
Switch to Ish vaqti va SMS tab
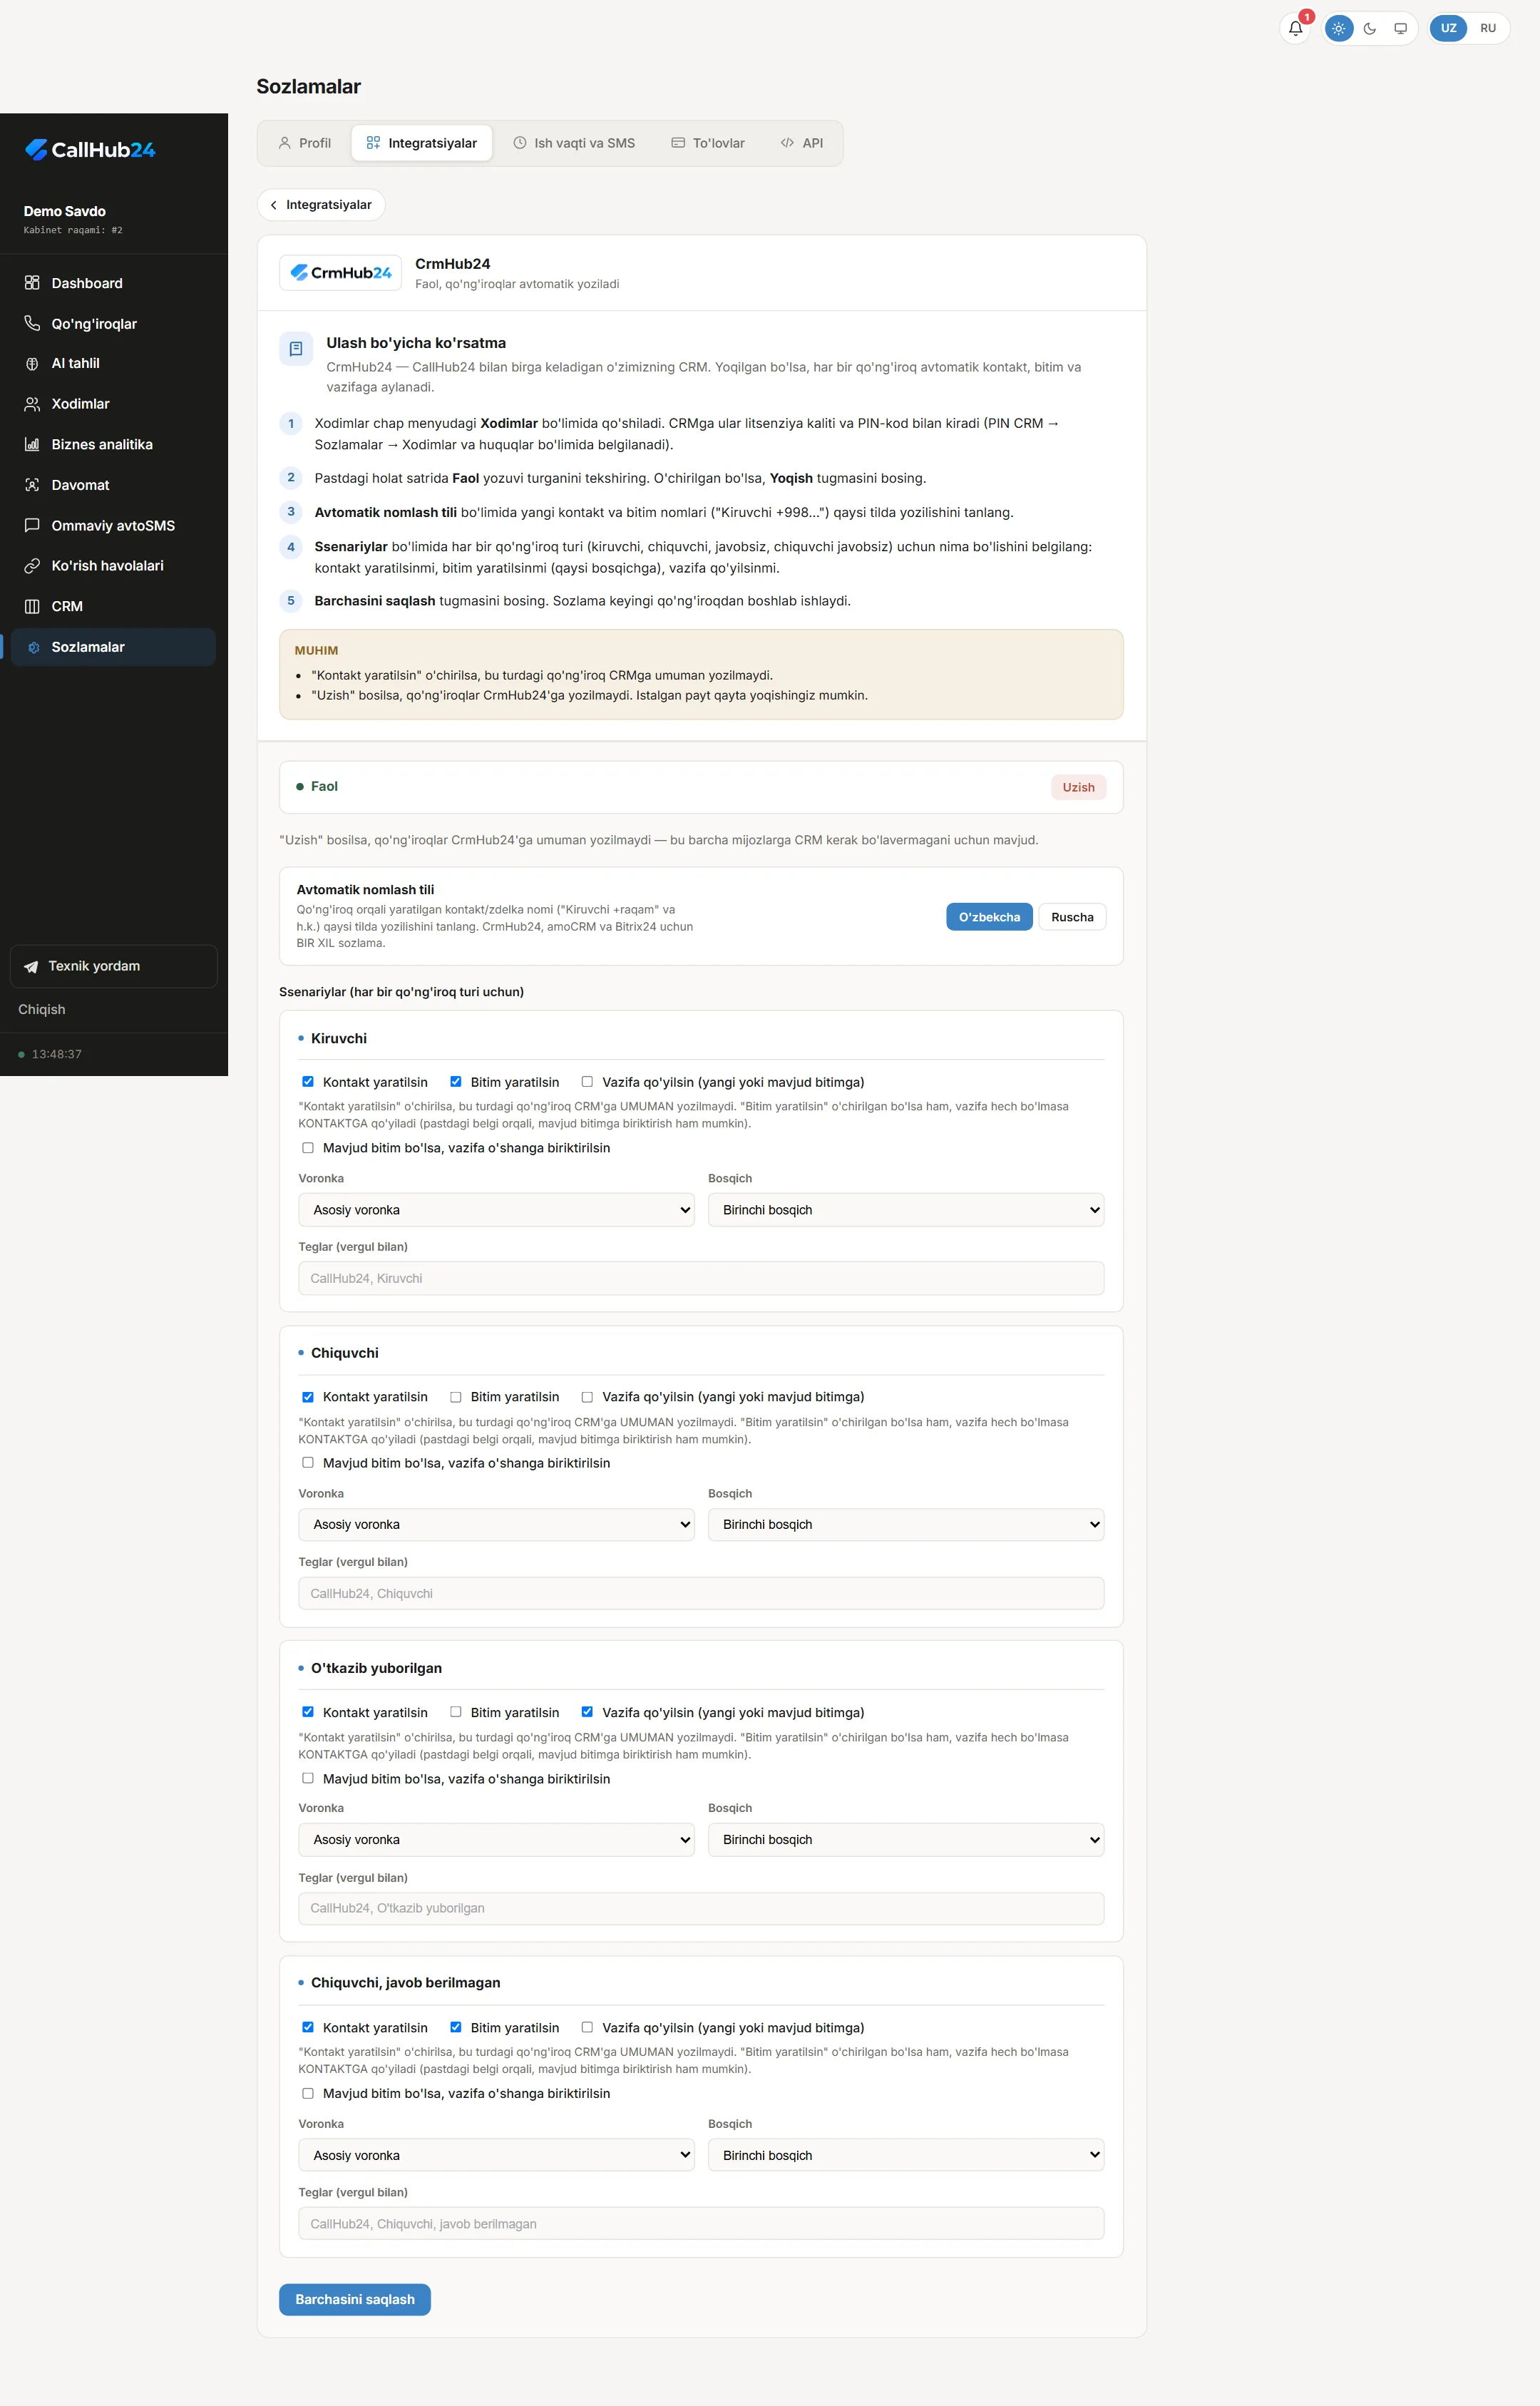pos(574,143)
